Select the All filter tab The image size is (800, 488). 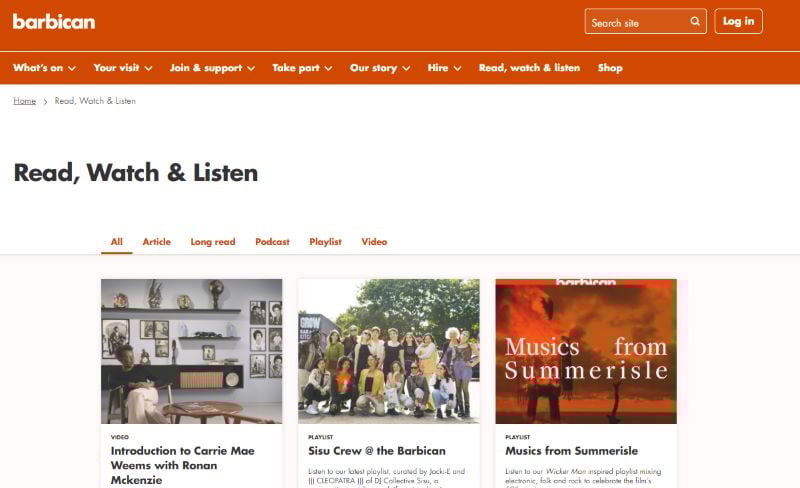117,242
